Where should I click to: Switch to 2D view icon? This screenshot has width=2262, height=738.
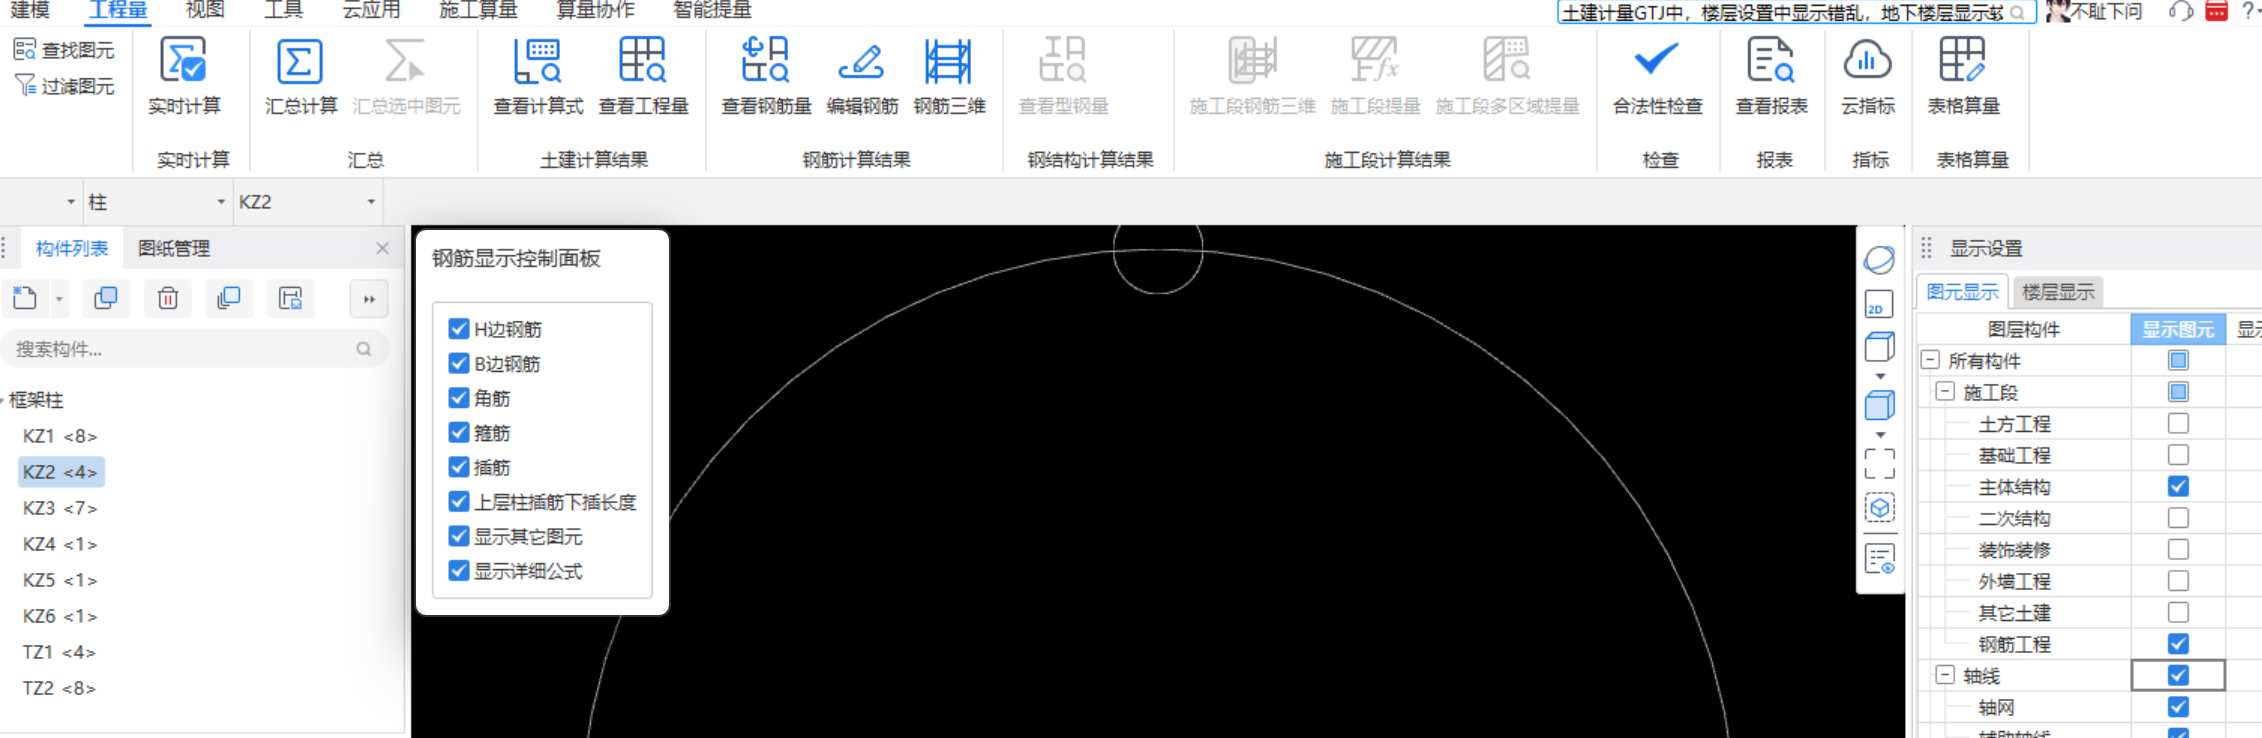[1880, 304]
